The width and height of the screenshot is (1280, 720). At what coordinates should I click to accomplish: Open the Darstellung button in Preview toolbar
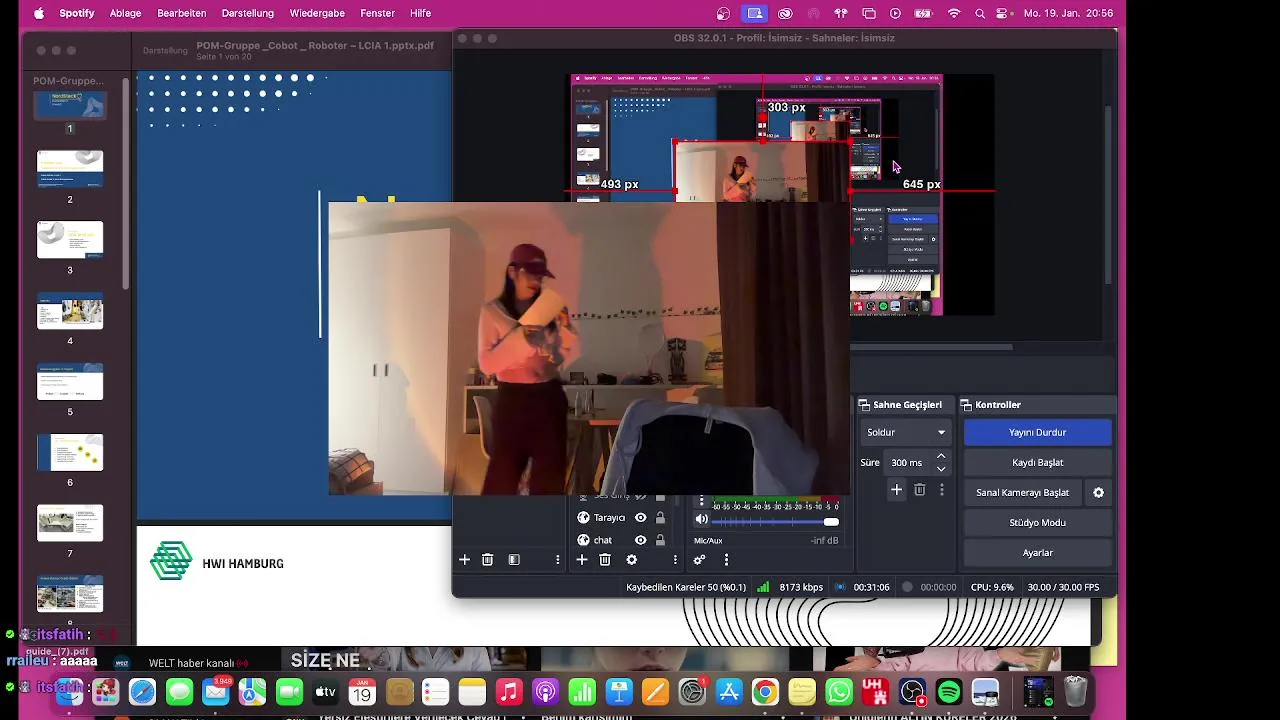165,50
